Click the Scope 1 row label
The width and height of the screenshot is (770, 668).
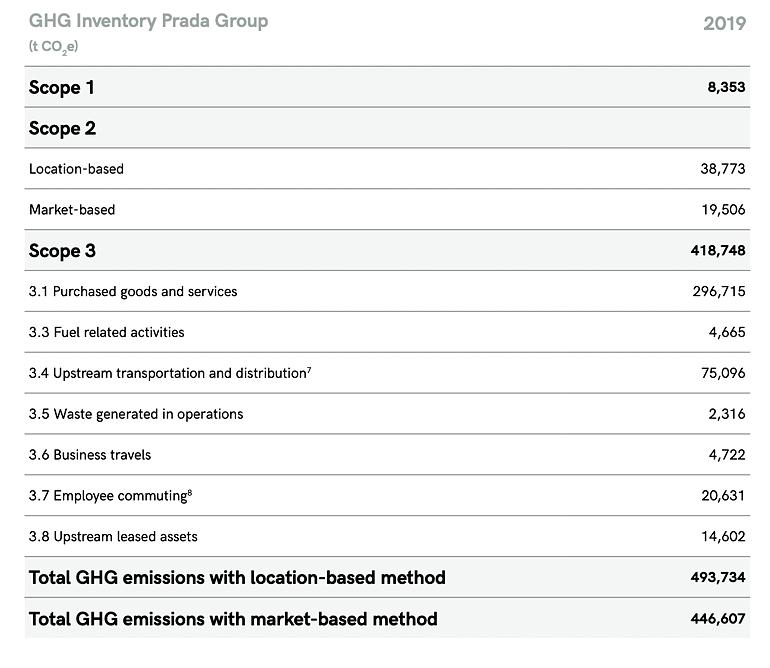tap(62, 87)
